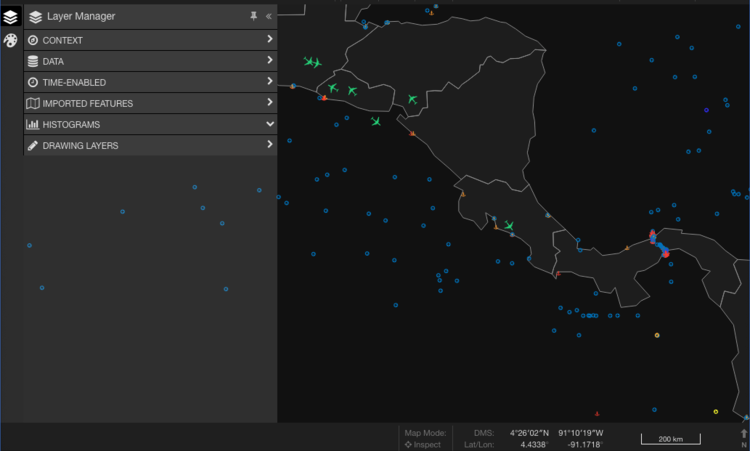Select the green aircraft near Costa Rica
750x451 pixels.
click(x=509, y=225)
